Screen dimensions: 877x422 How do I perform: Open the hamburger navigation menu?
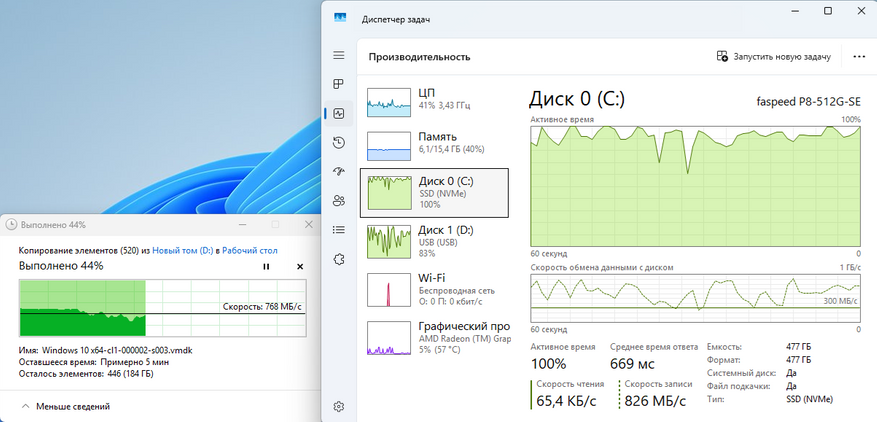338,55
